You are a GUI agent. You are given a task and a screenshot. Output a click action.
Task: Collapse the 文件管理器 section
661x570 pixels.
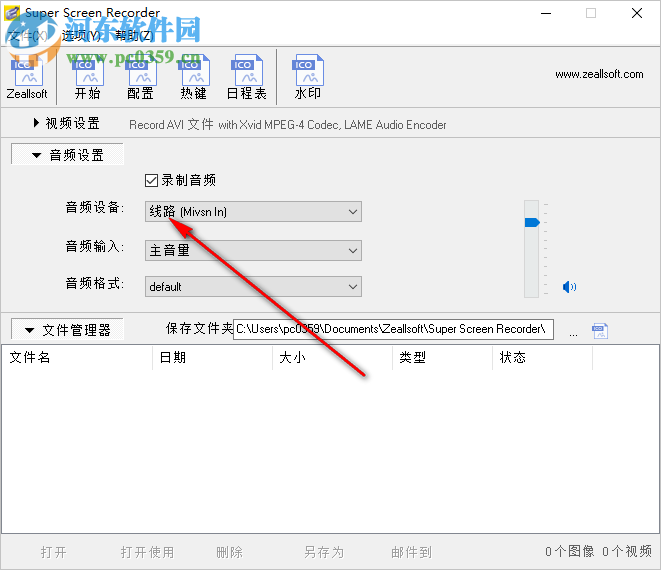pos(67,329)
